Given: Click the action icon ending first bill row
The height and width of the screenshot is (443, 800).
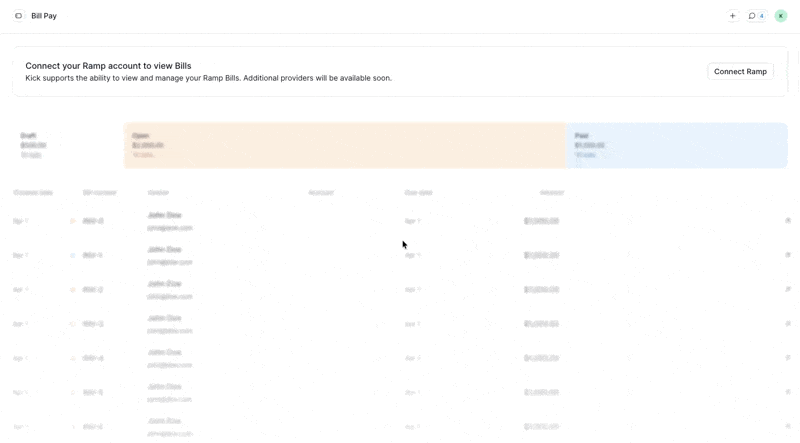Looking at the screenshot, I should [x=788, y=221].
